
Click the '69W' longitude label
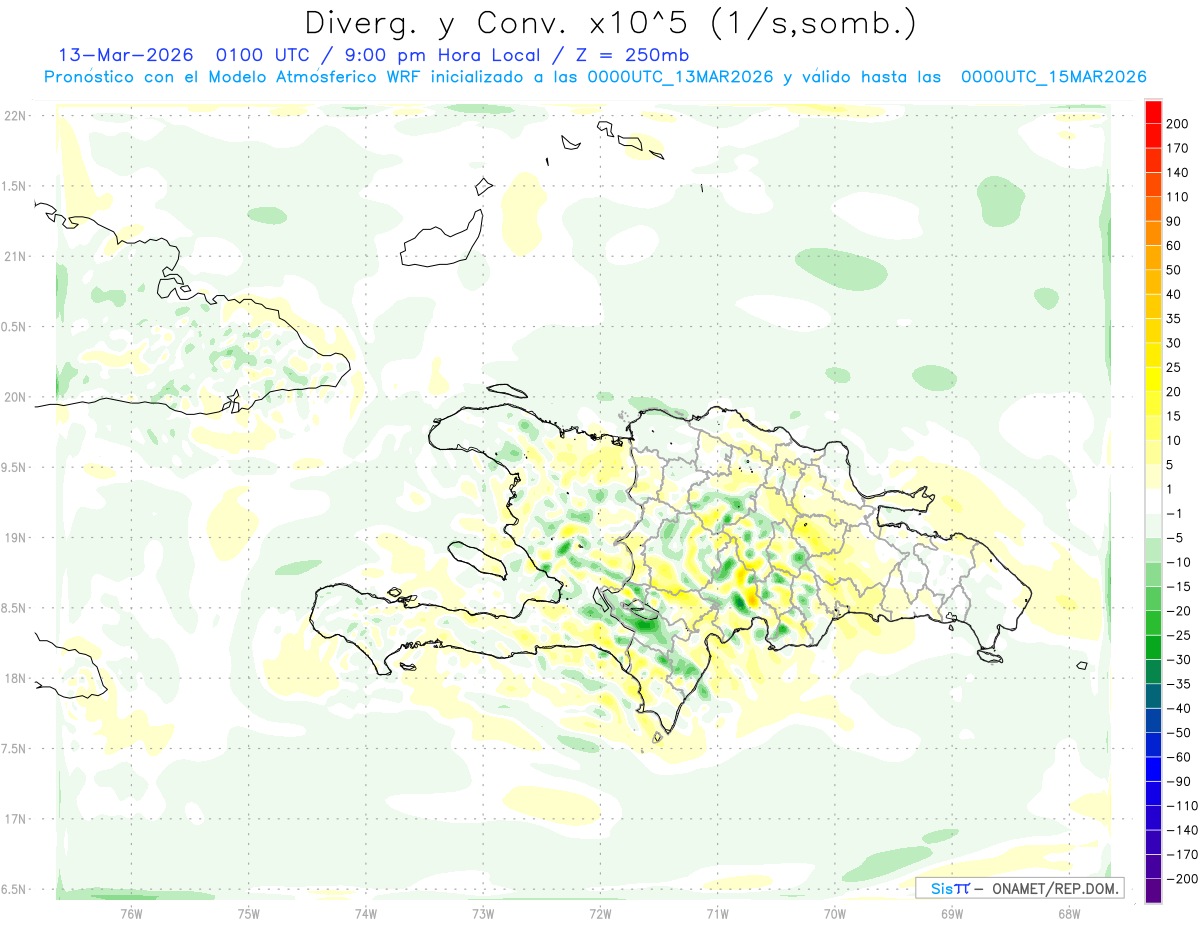coord(952,913)
